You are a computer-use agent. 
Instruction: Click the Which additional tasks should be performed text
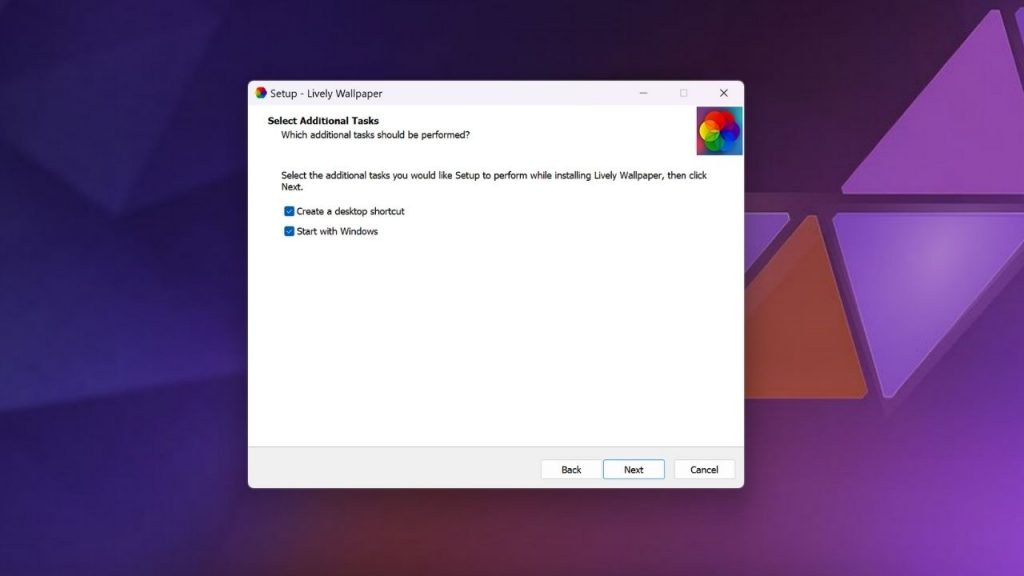376,135
